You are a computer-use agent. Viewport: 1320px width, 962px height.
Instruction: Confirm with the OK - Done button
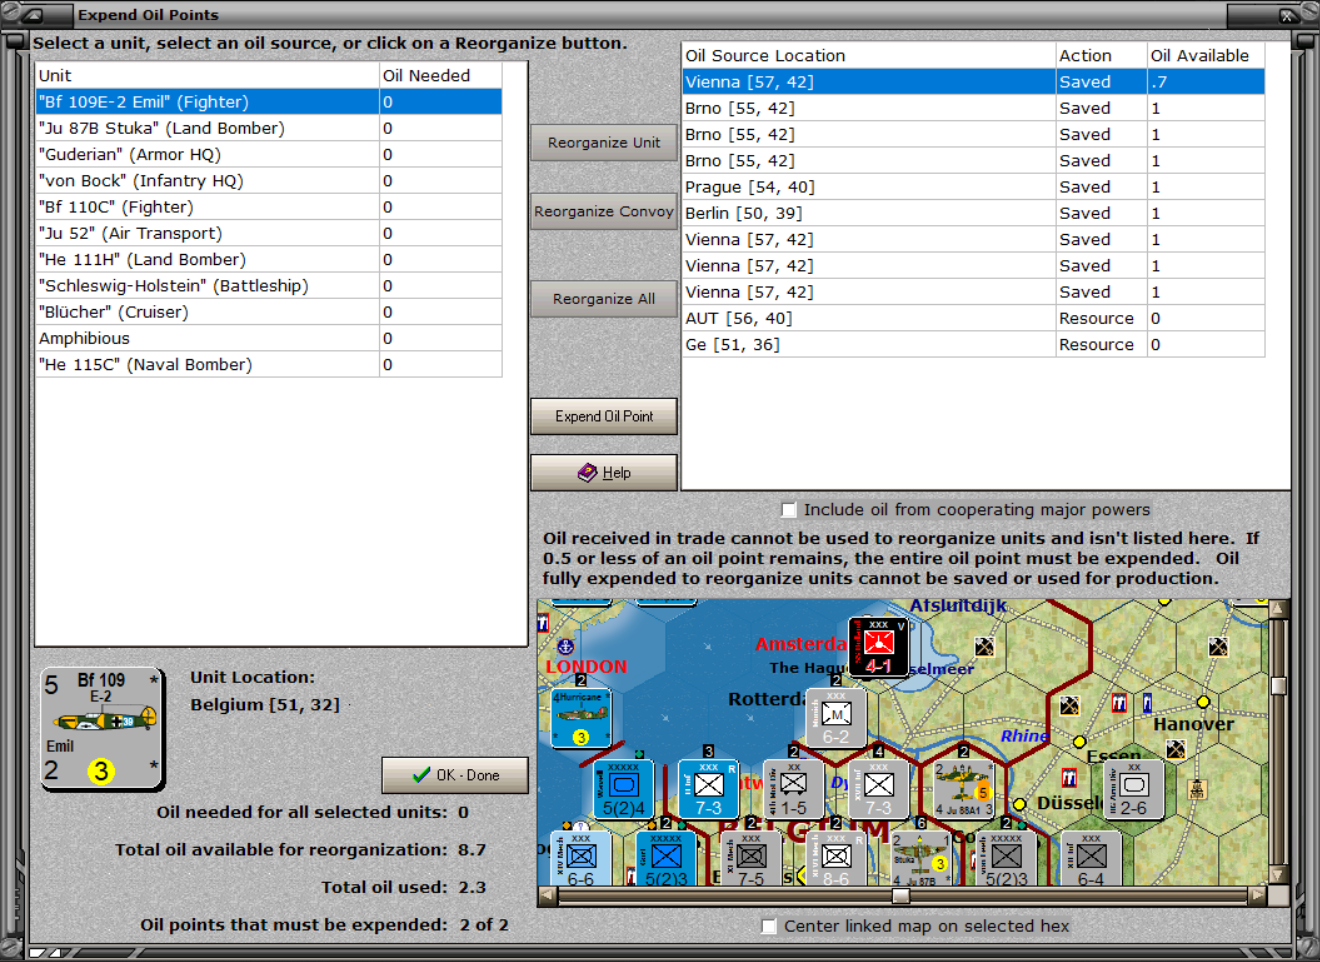tap(455, 775)
